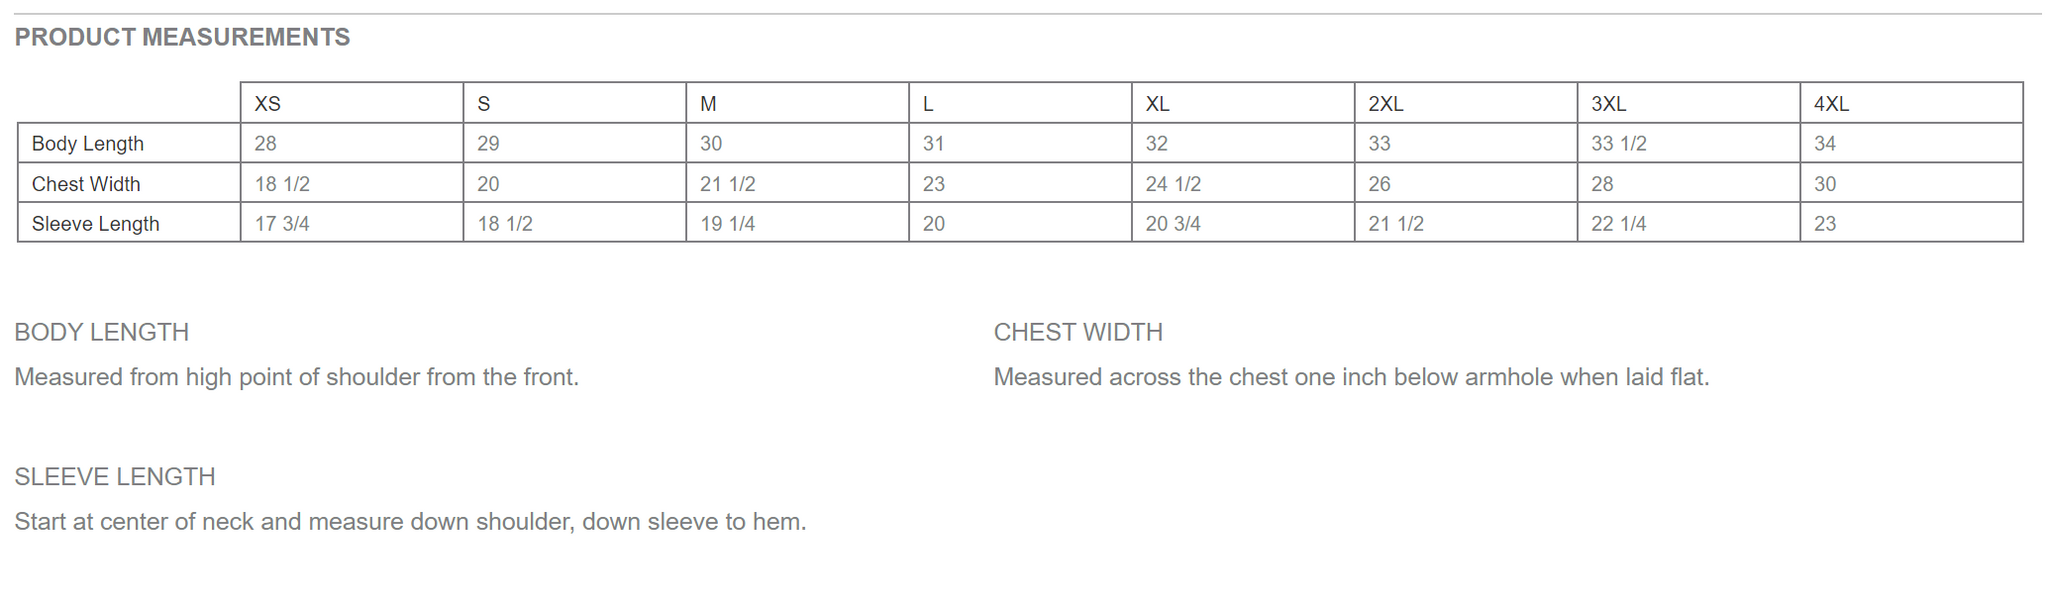This screenshot has width=2048, height=609.
Task: Click the PRODUCT MEASUREMENTS heading
Action: click(182, 37)
